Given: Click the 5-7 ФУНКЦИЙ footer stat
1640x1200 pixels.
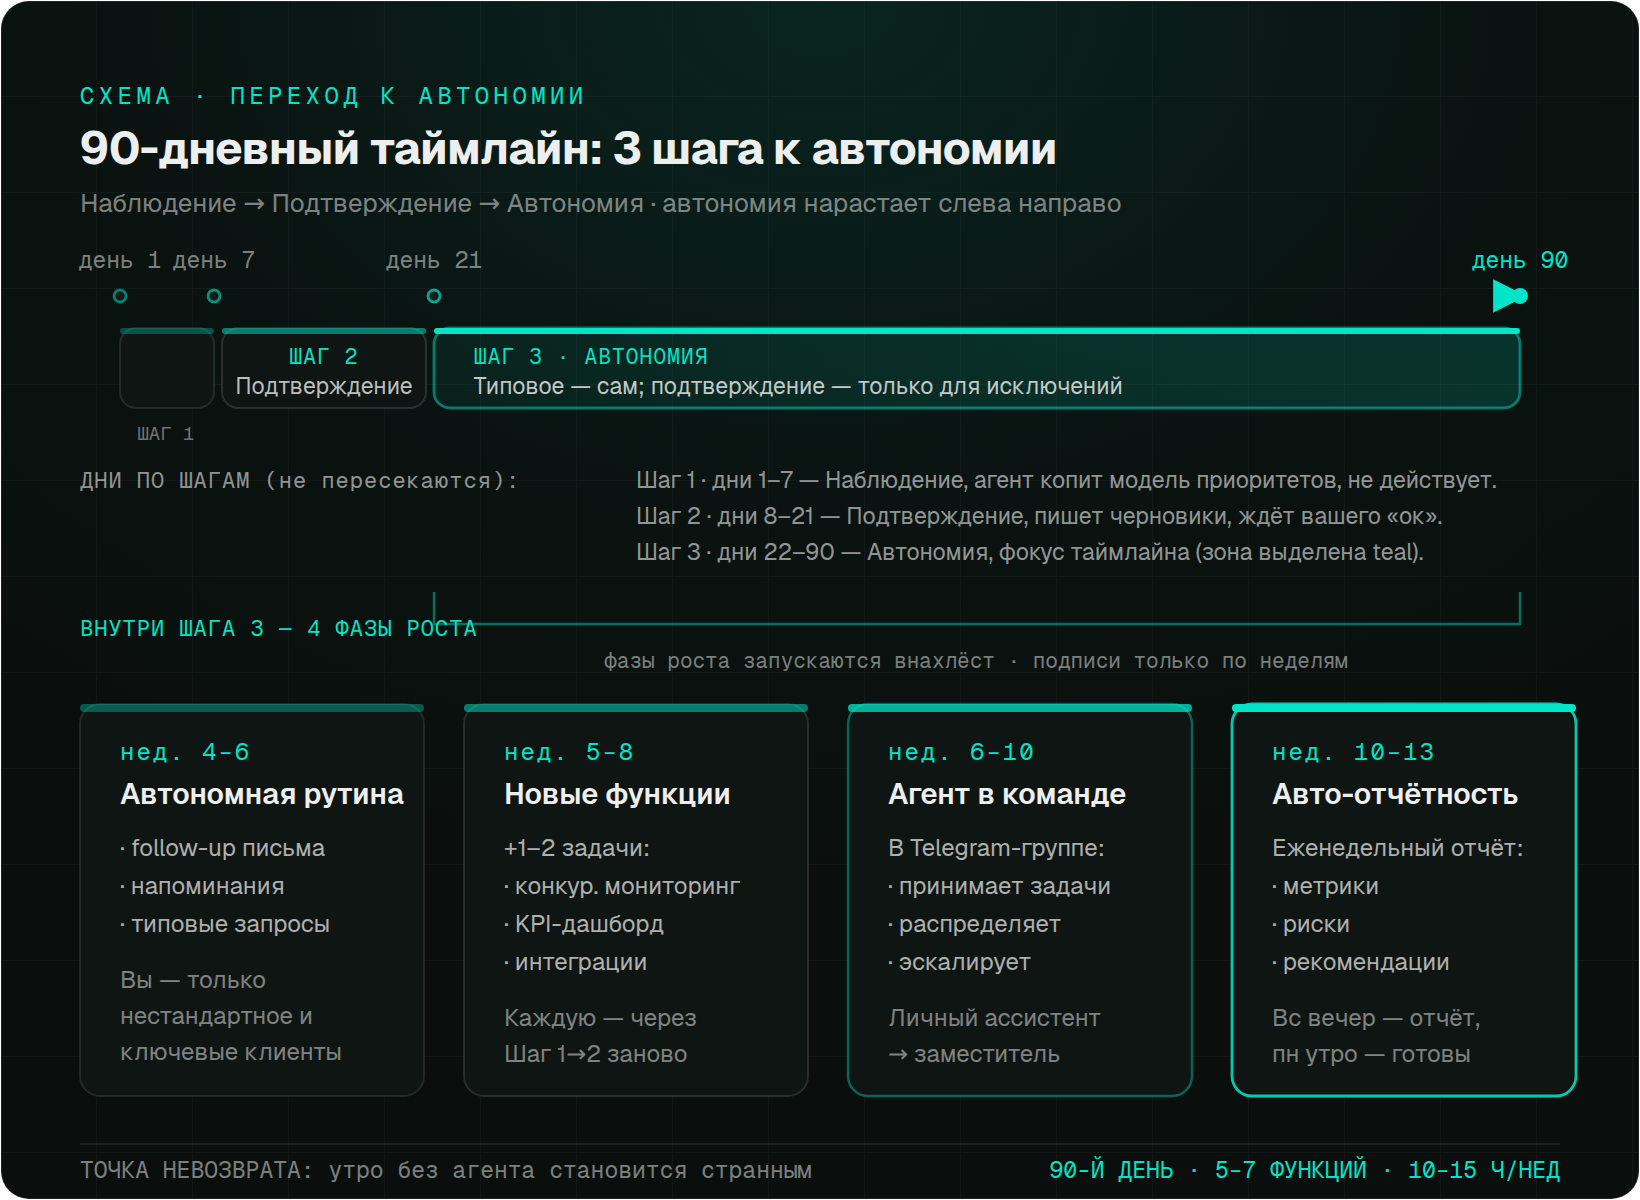Looking at the screenshot, I should tap(1290, 1170).
